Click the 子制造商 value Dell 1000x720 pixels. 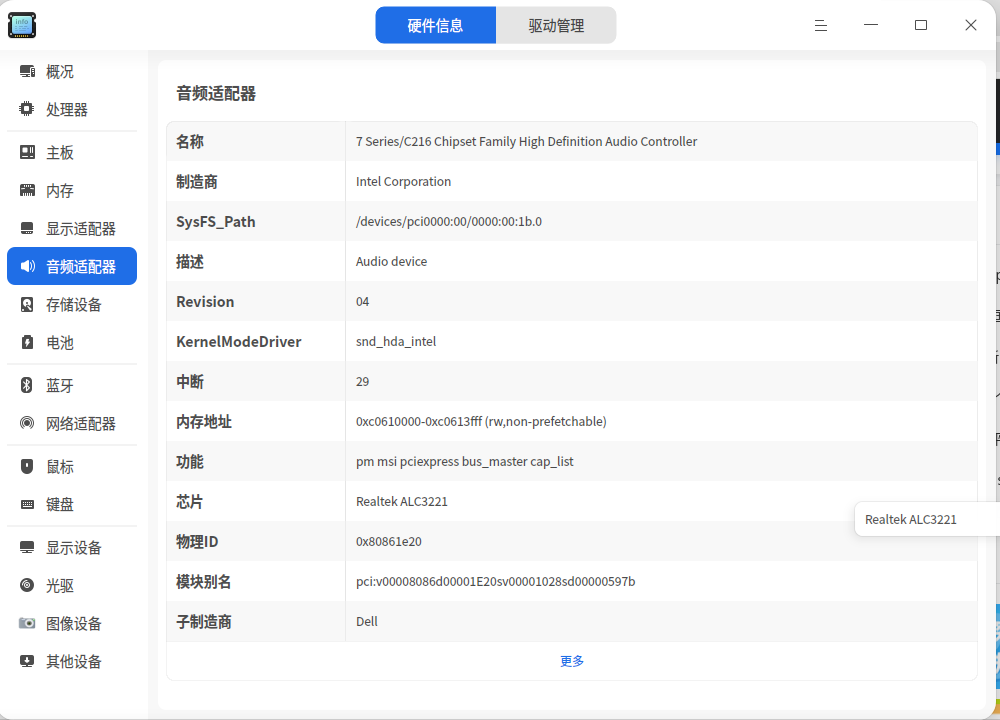click(x=367, y=622)
